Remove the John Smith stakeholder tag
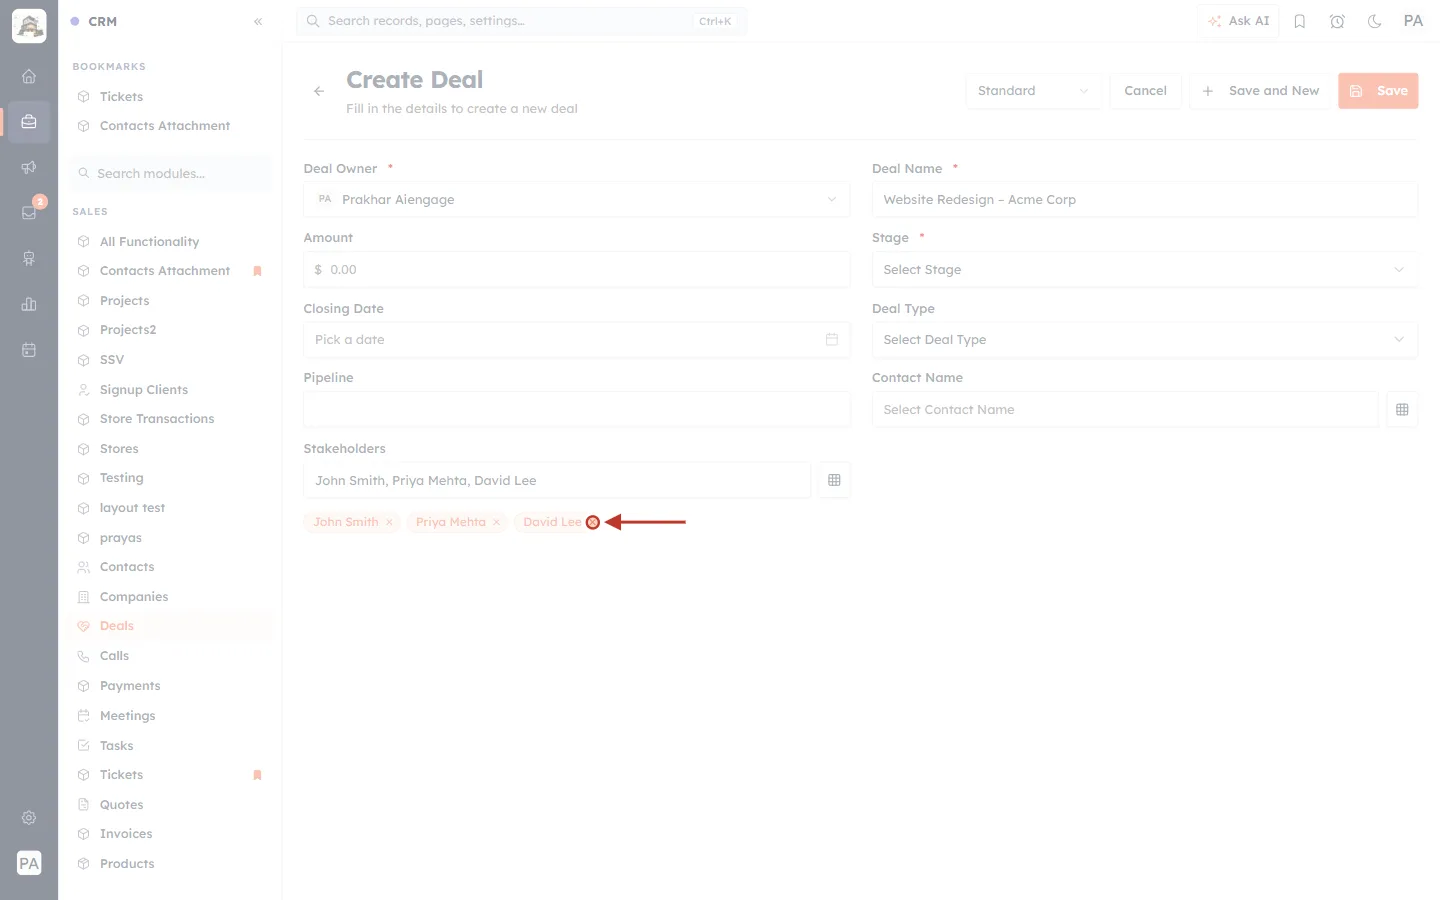 coord(389,522)
